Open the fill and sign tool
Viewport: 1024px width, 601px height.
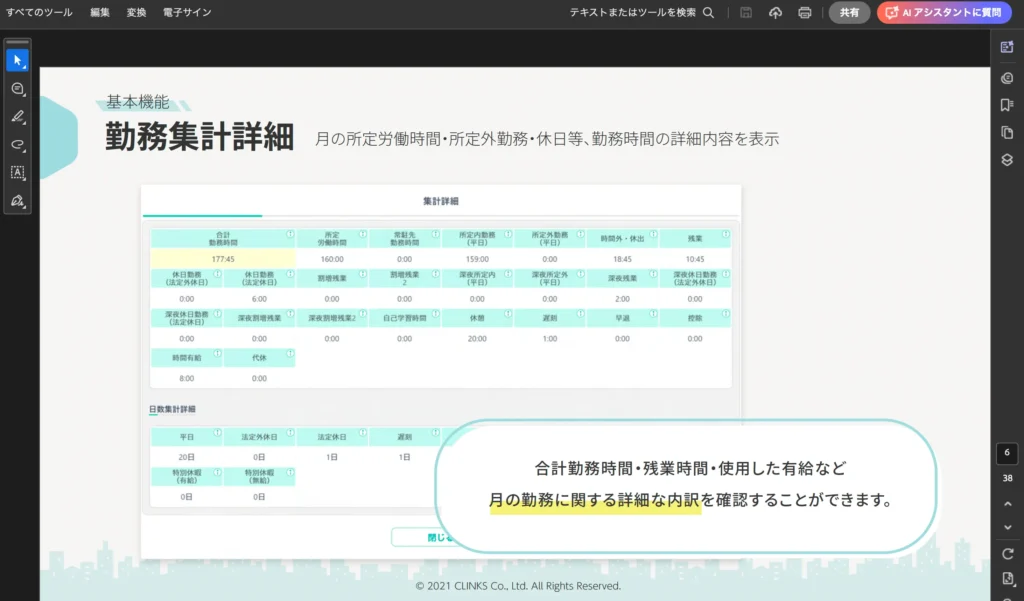click(17, 201)
